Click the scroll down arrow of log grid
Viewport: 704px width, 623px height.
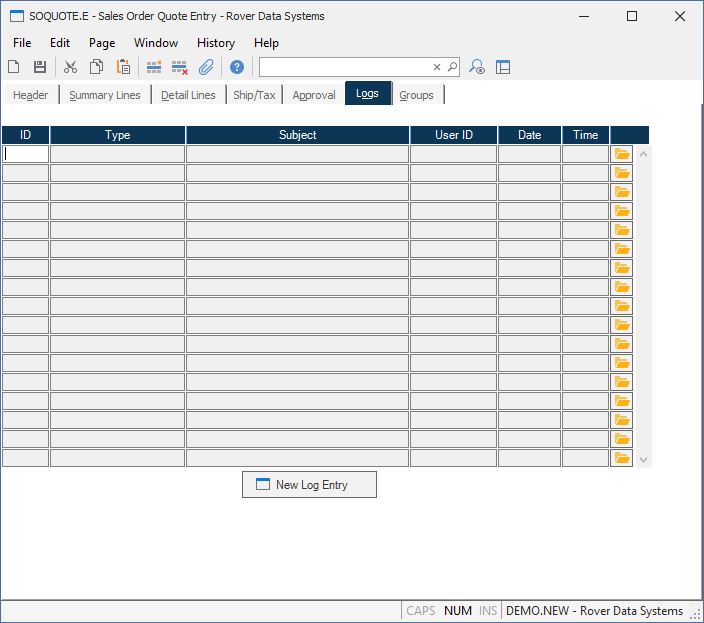coord(643,460)
